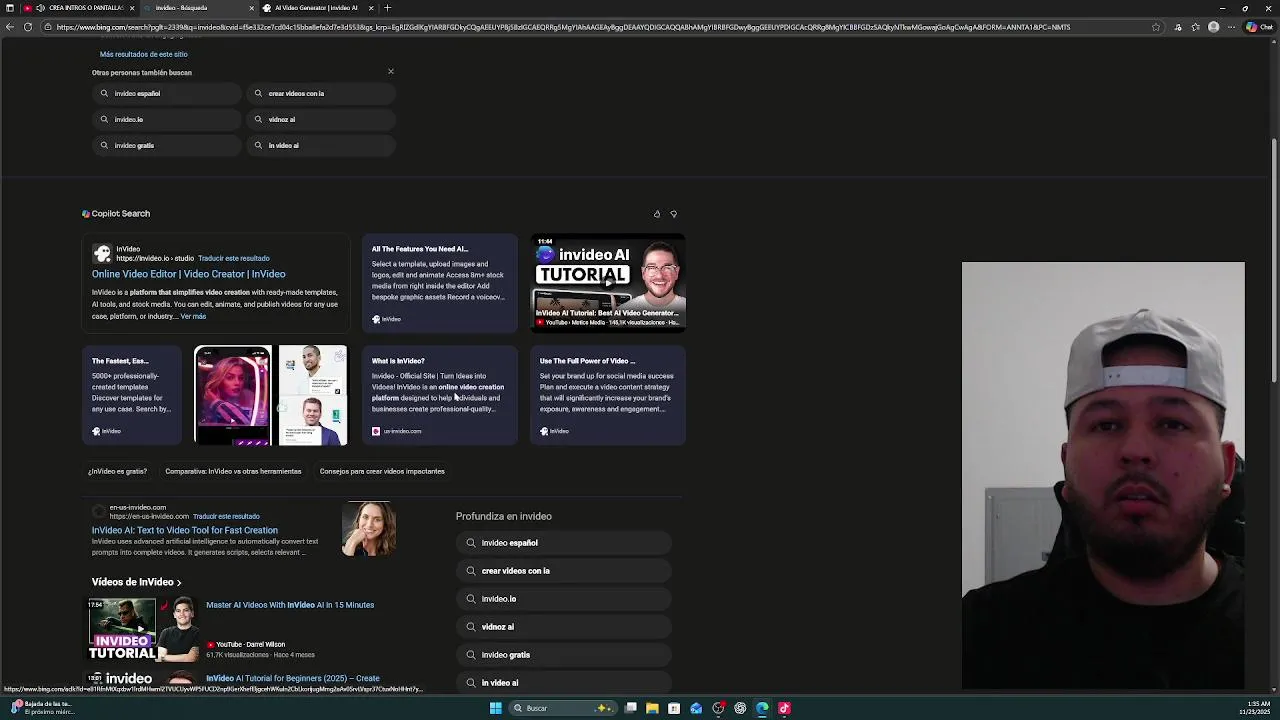Screen dimensions: 1280x720
Task: Select the '¿InVideo es gratis?' chip
Action: 117,471
